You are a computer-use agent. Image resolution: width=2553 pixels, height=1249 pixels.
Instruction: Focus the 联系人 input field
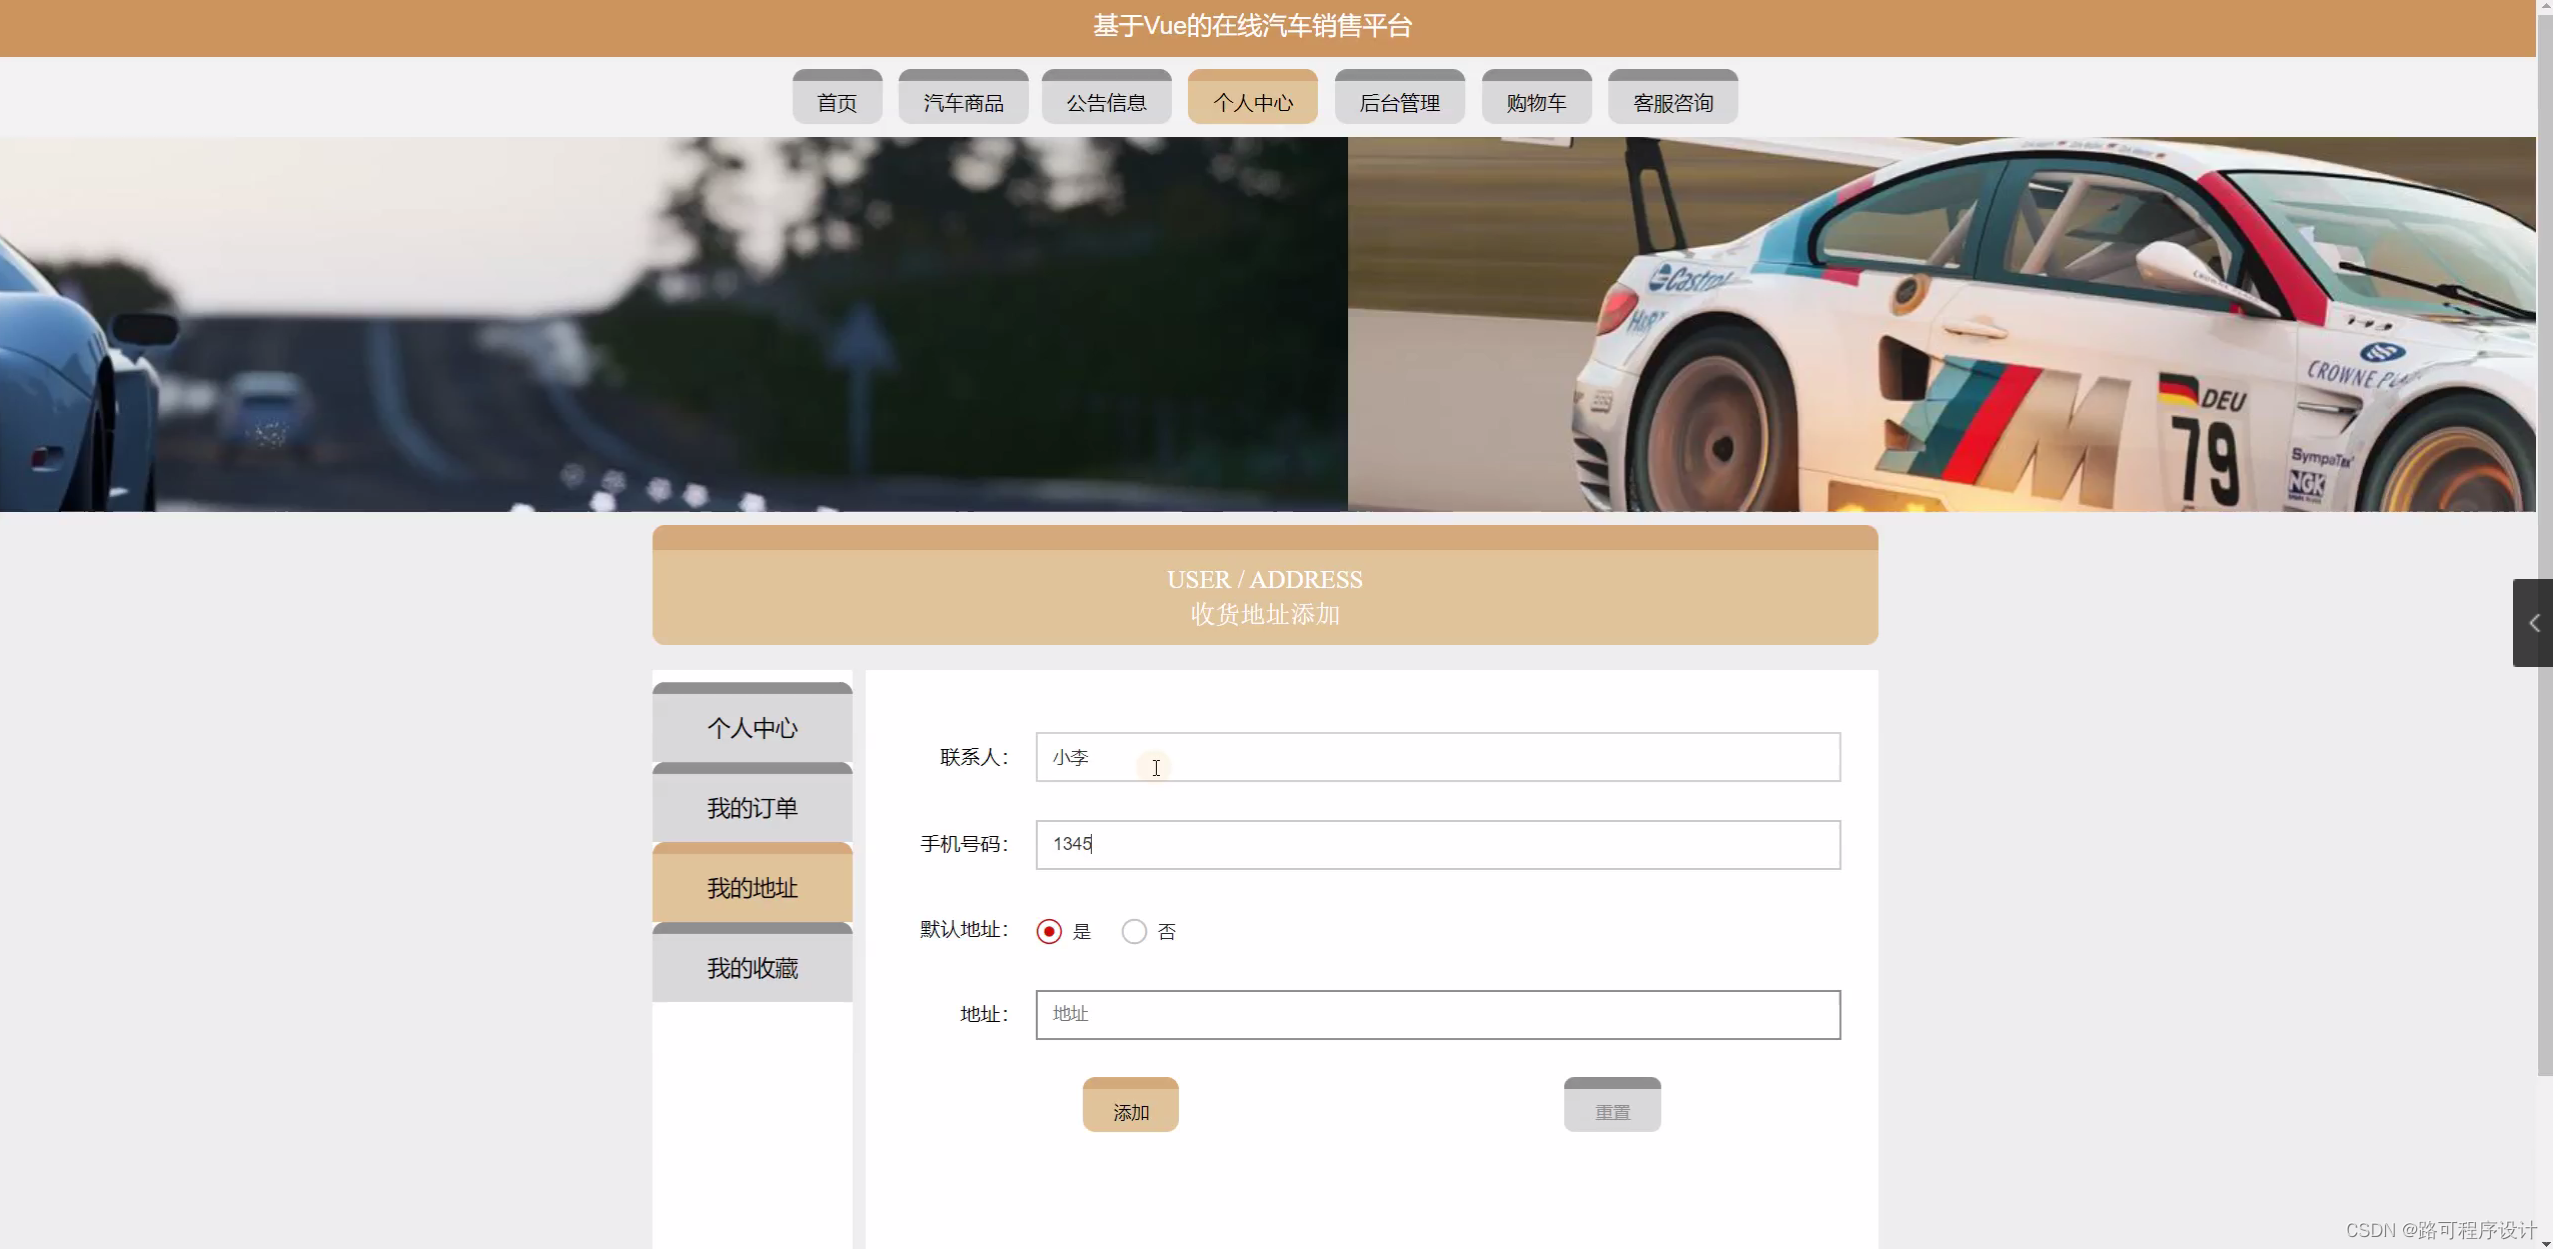(x=1437, y=757)
